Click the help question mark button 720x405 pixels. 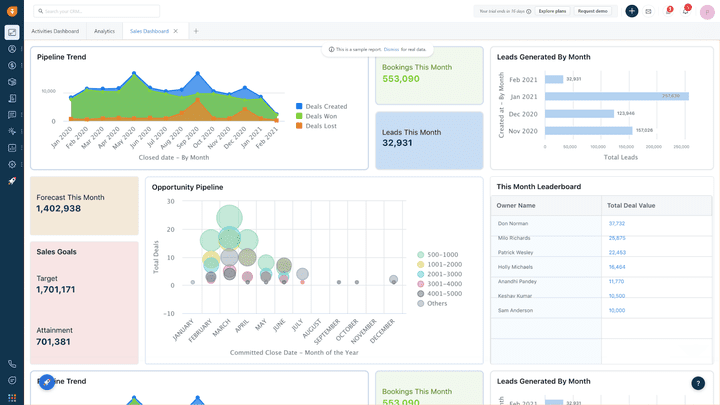[x=698, y=383]
